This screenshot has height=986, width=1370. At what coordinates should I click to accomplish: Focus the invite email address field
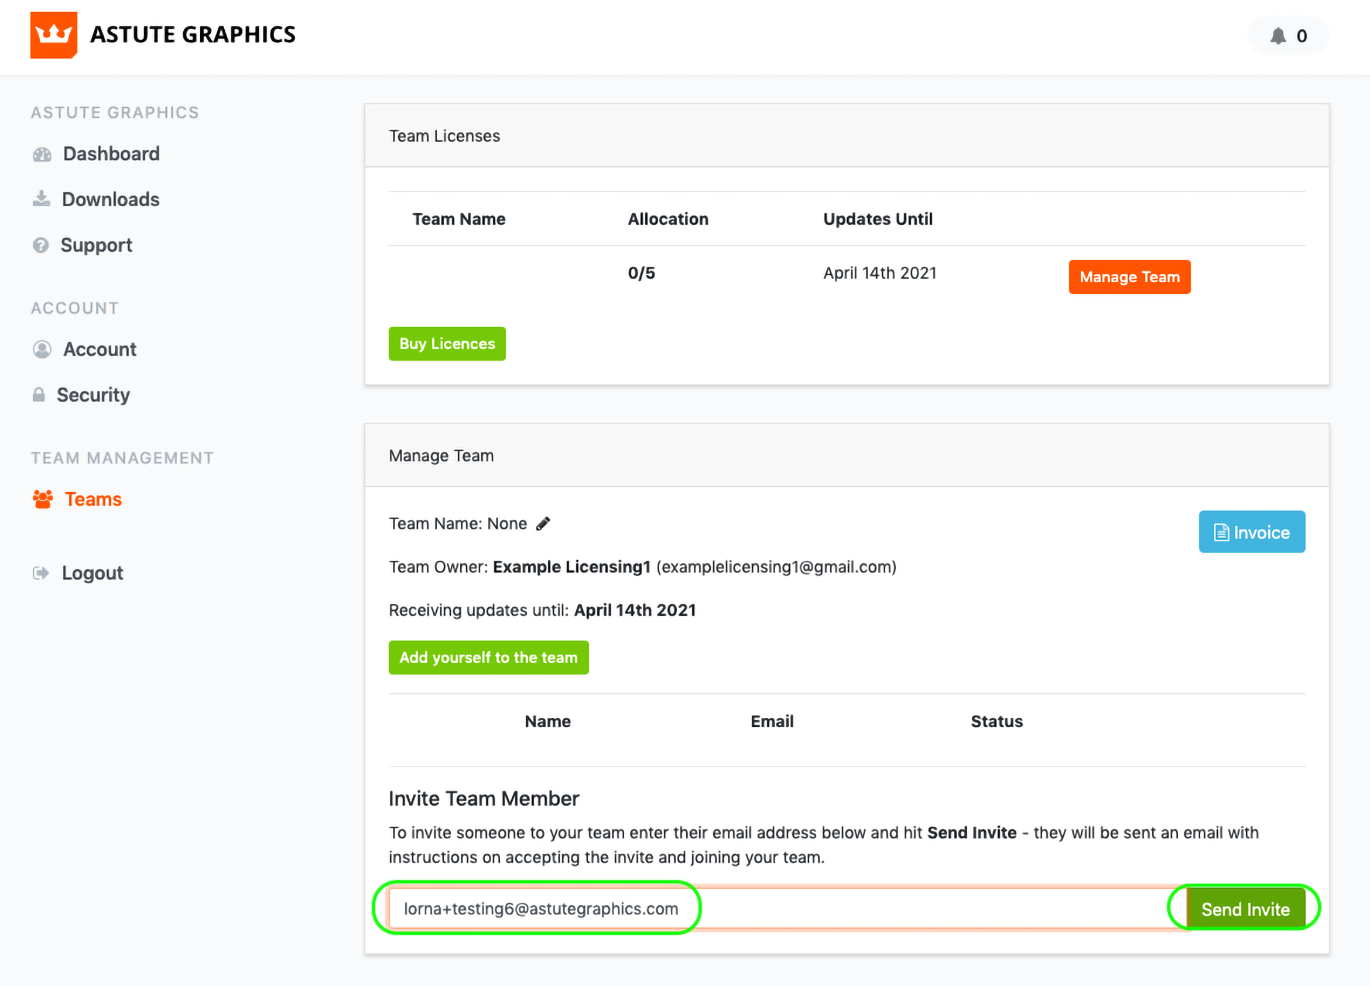780,909
